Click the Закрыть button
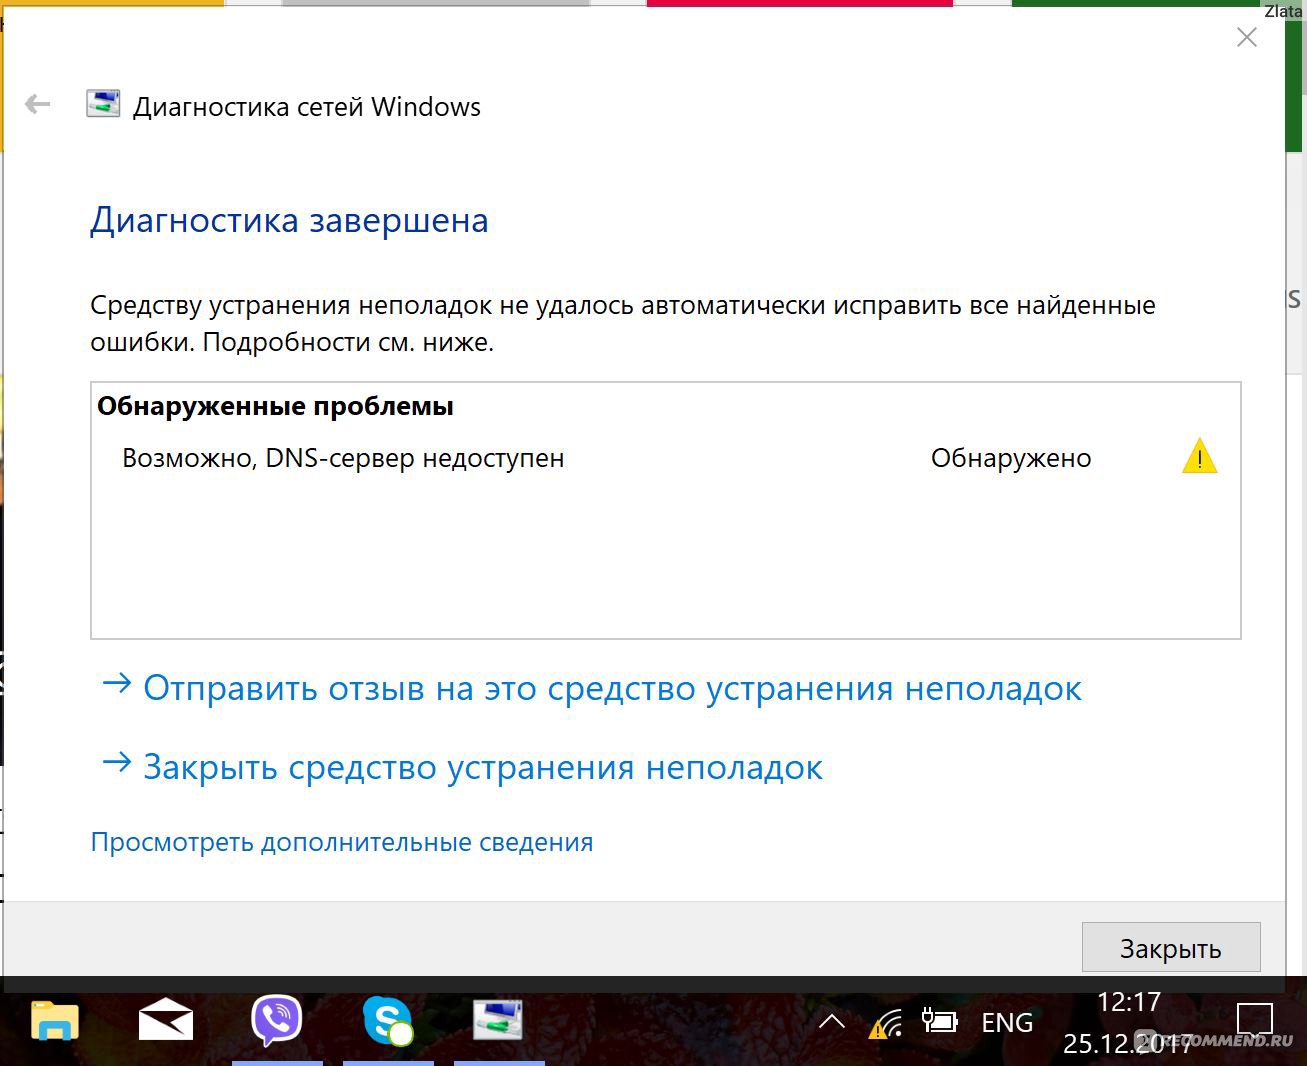Viewport: 1307px width, 1066px height. click(x=1171, y=947)
